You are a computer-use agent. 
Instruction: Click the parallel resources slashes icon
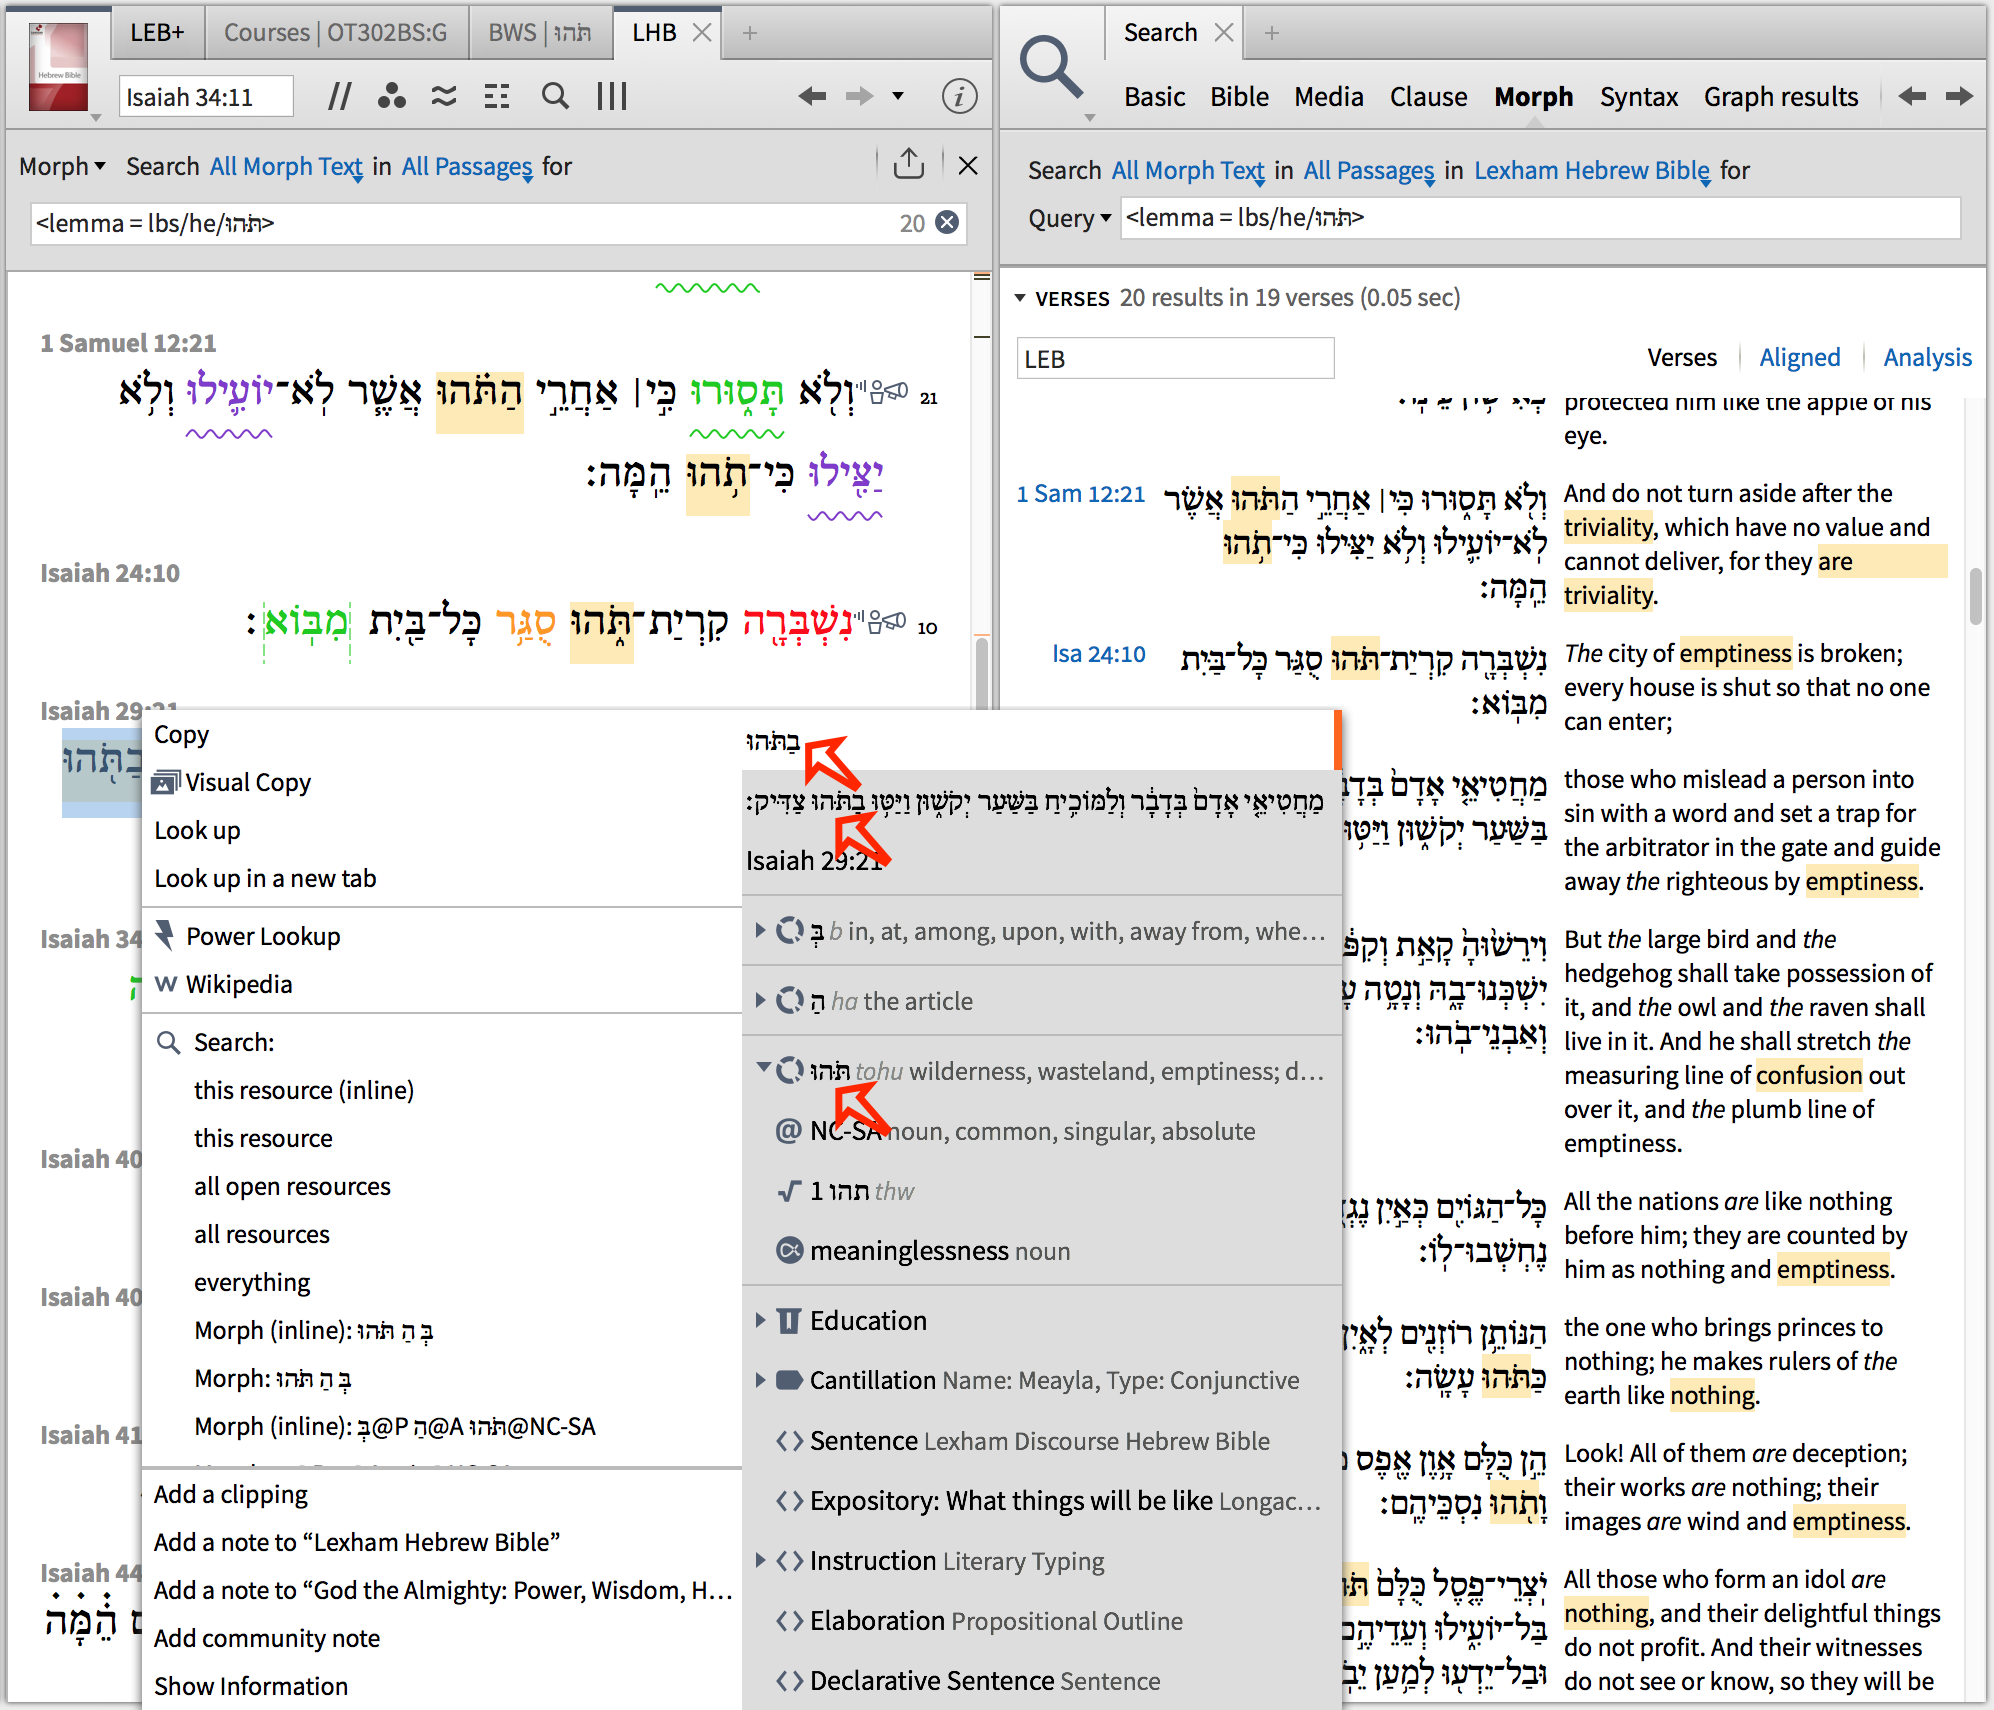(x=339, y=97)
